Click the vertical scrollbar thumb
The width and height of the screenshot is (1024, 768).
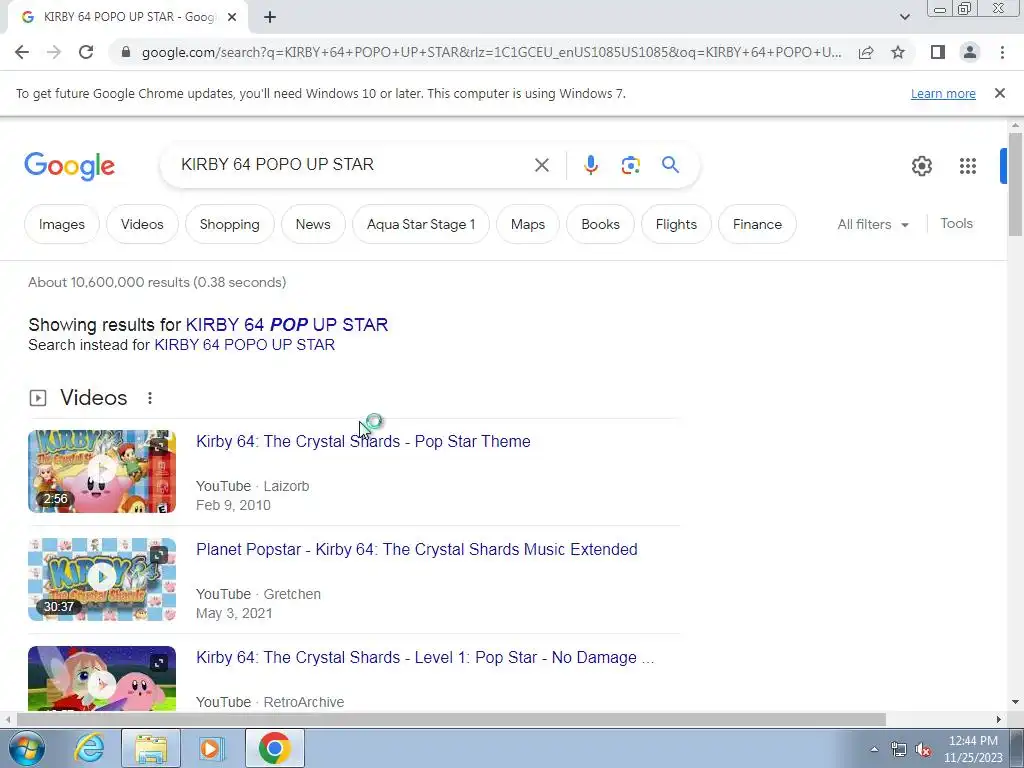coord(1015,184)
